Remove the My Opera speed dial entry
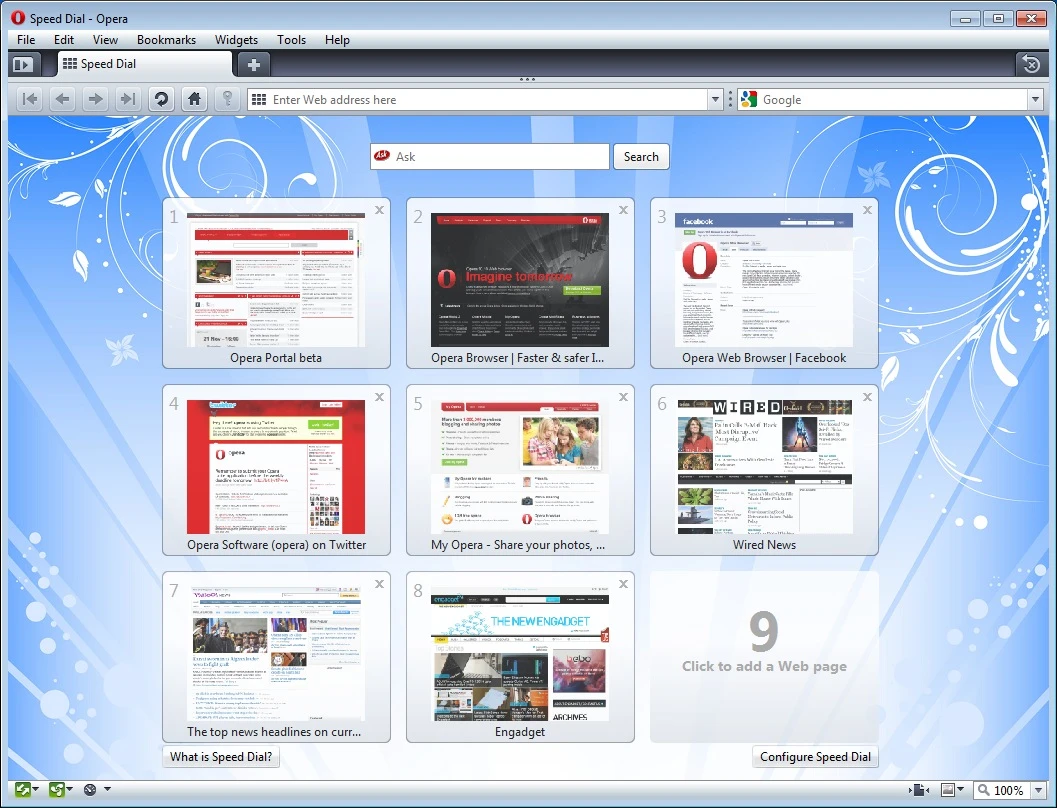The height and width of the screenshot is (808, 1057). click(x=624, y=397)
